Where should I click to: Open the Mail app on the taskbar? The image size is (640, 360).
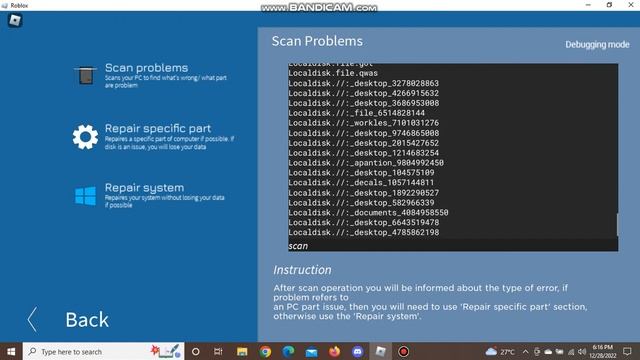tap(311, 351)
